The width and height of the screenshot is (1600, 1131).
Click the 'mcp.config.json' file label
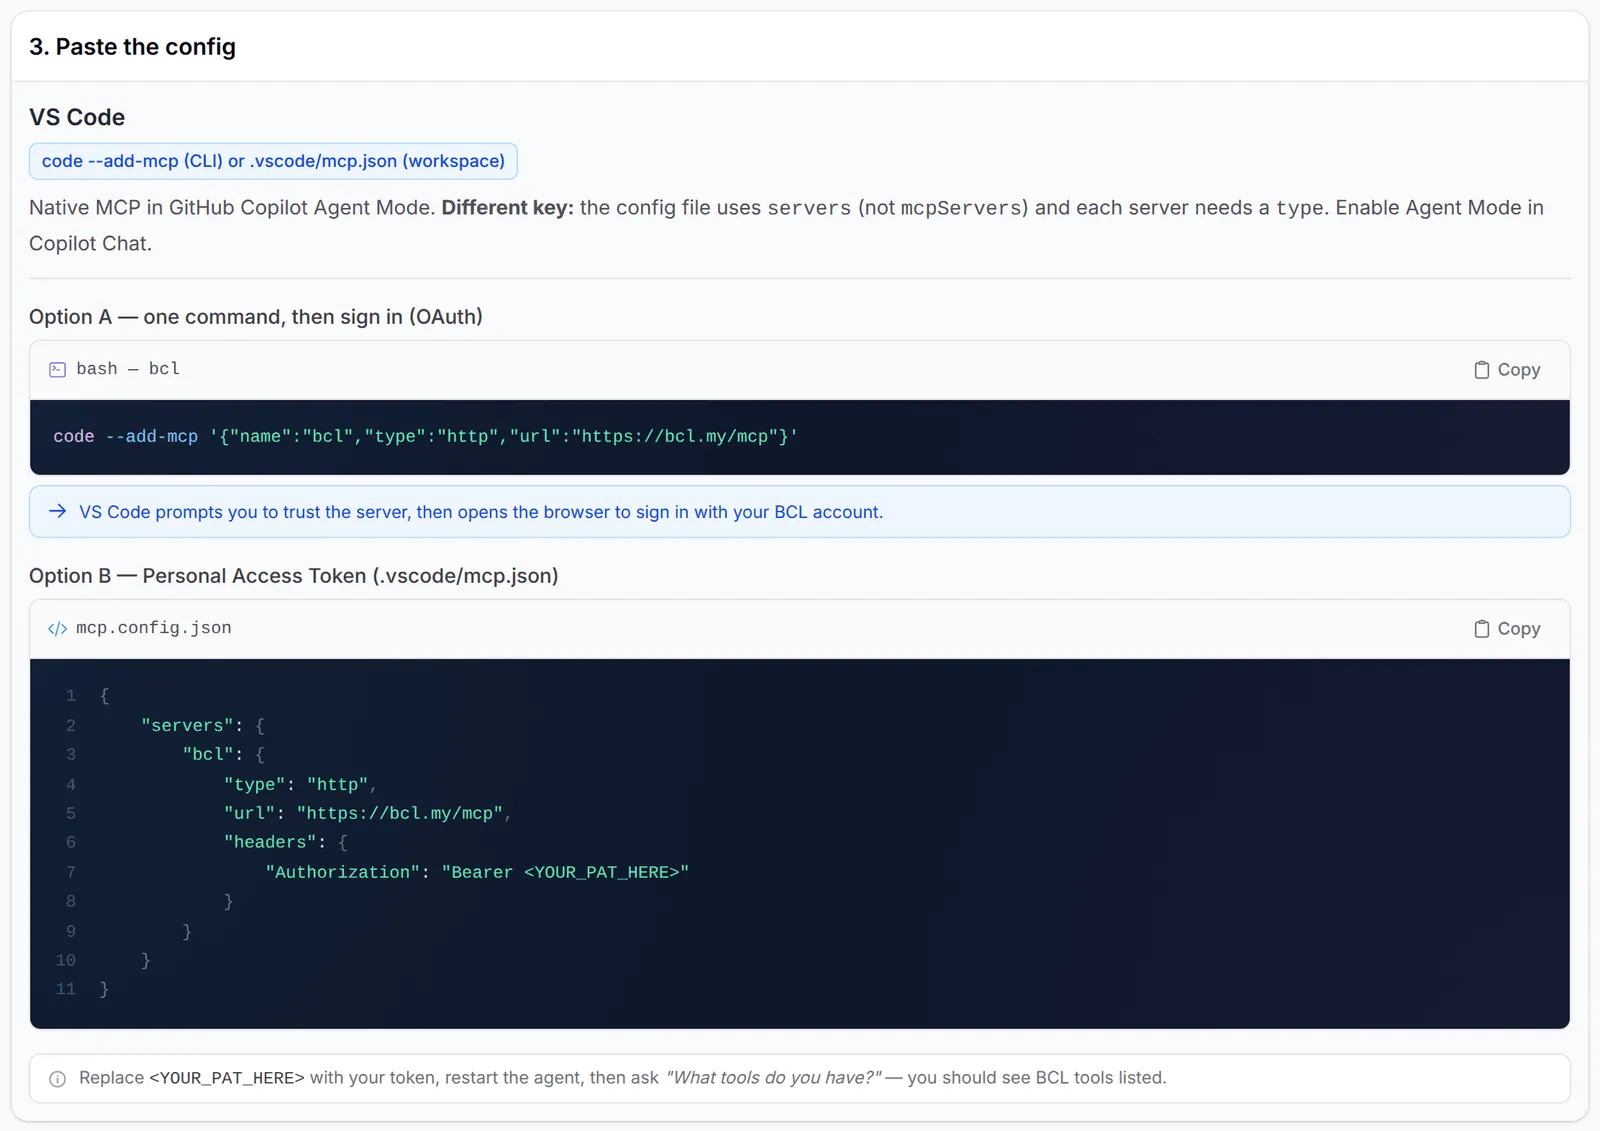(154, 628)
